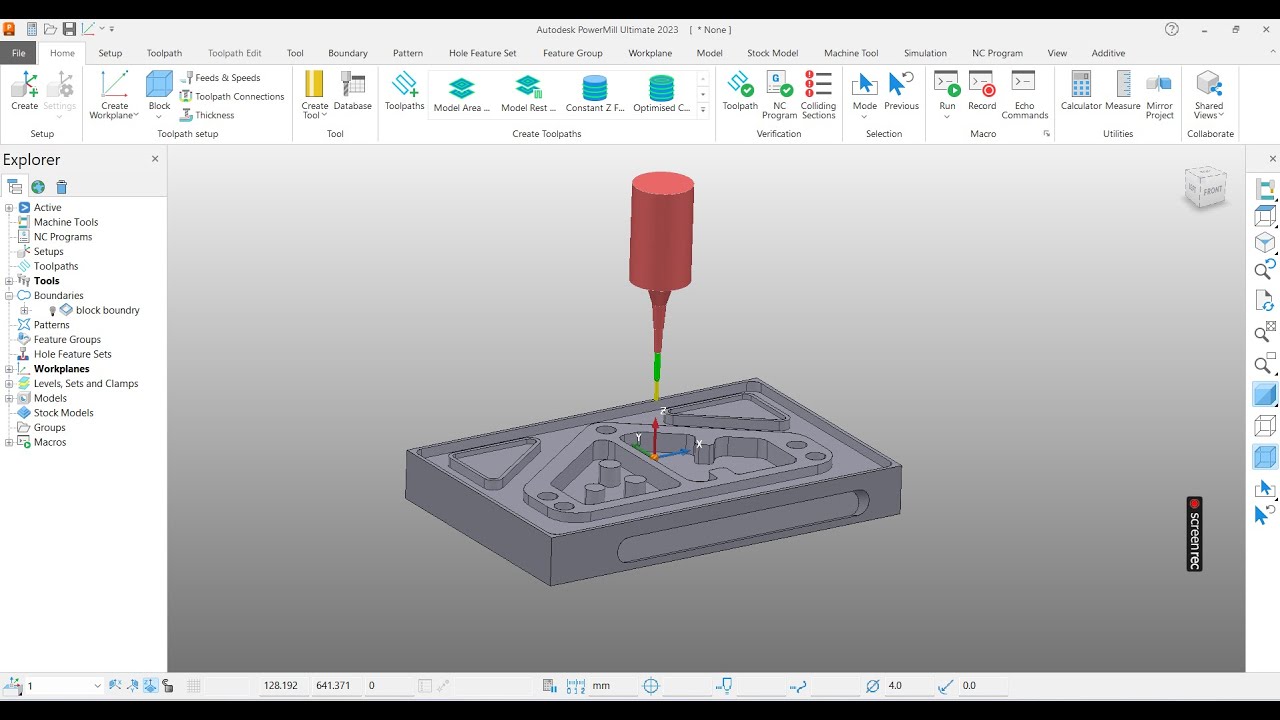Open the File menu

point(18,53)
